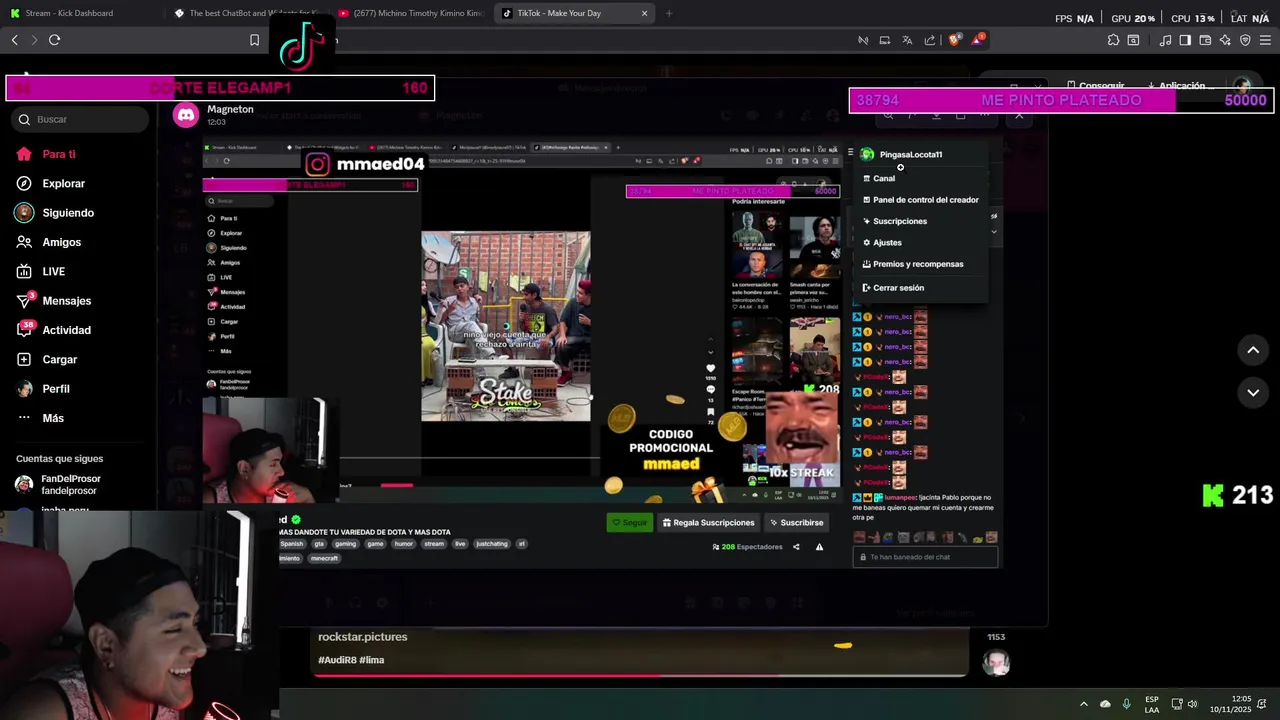Click the microphone tray icon
Viewport: 1280px width, 720px height.
tap(1127, 704)
